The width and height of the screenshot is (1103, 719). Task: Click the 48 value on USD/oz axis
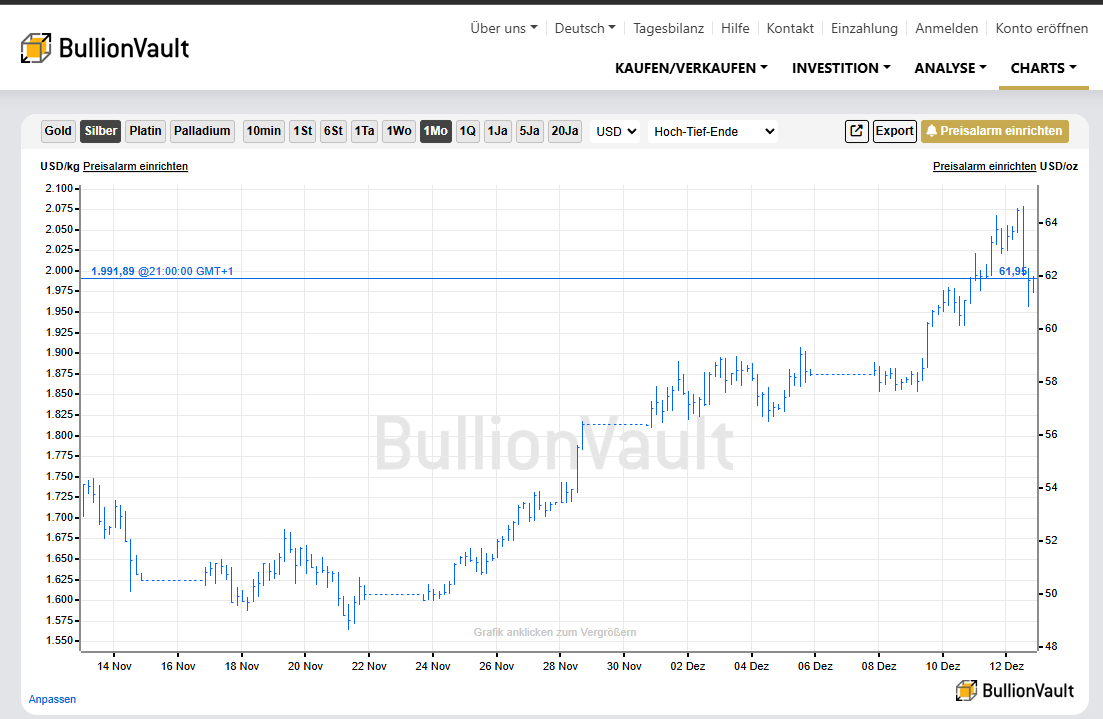click(1051, 647)
